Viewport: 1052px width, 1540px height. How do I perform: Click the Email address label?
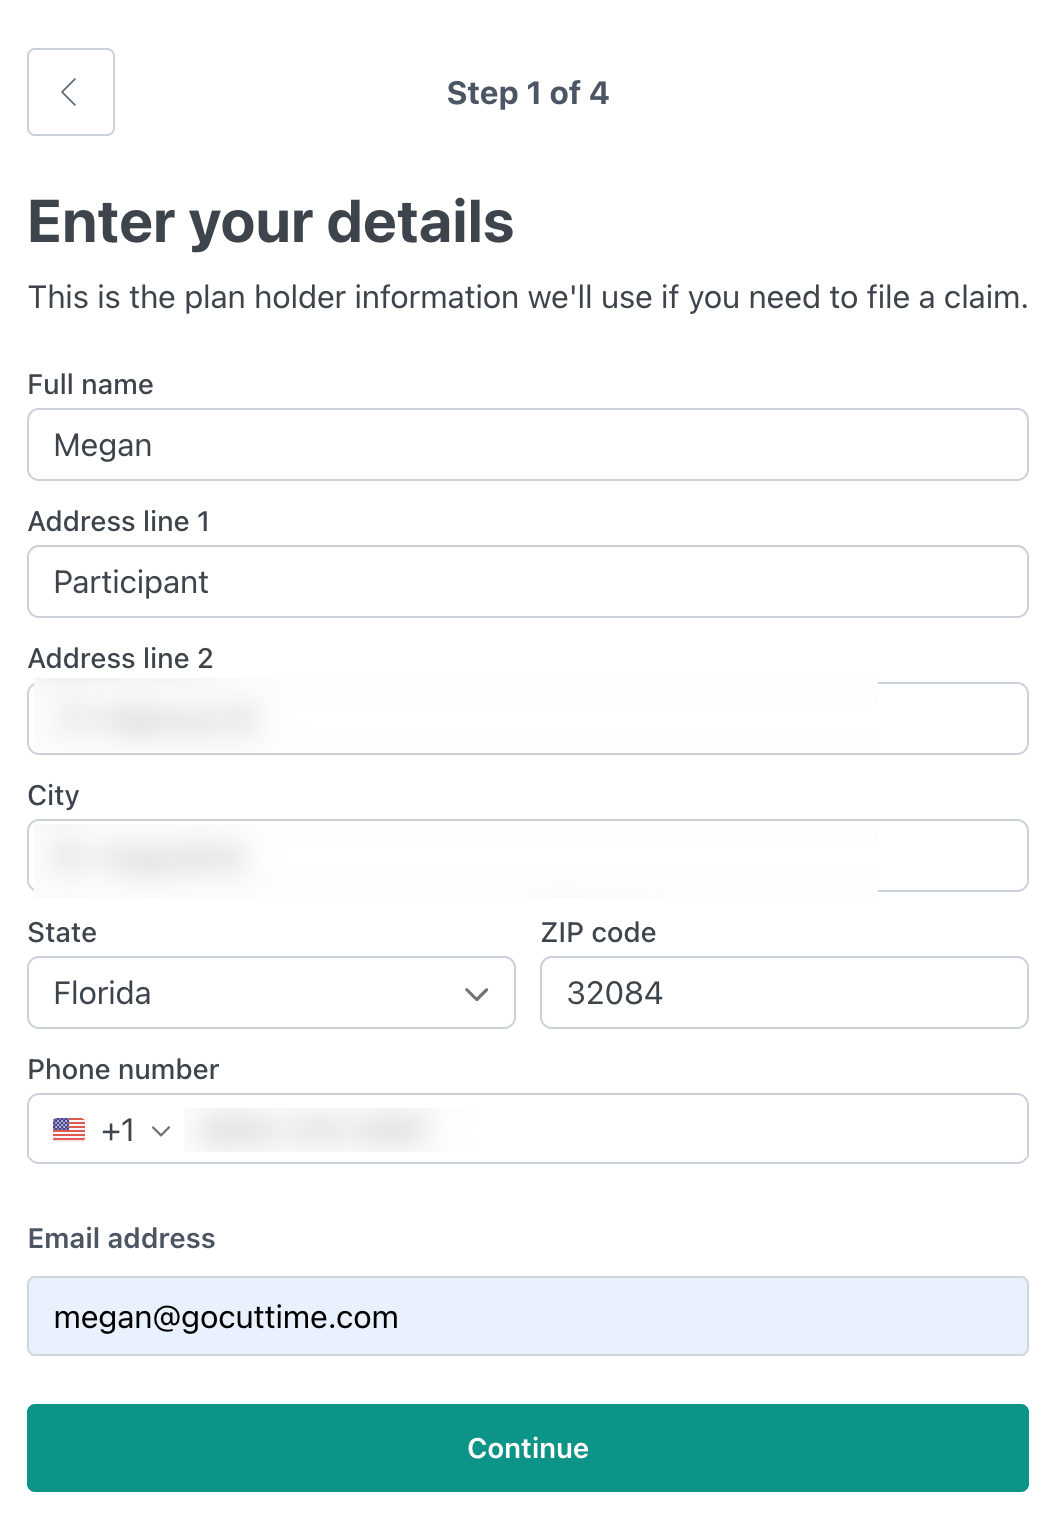(x=122, y=1238)
